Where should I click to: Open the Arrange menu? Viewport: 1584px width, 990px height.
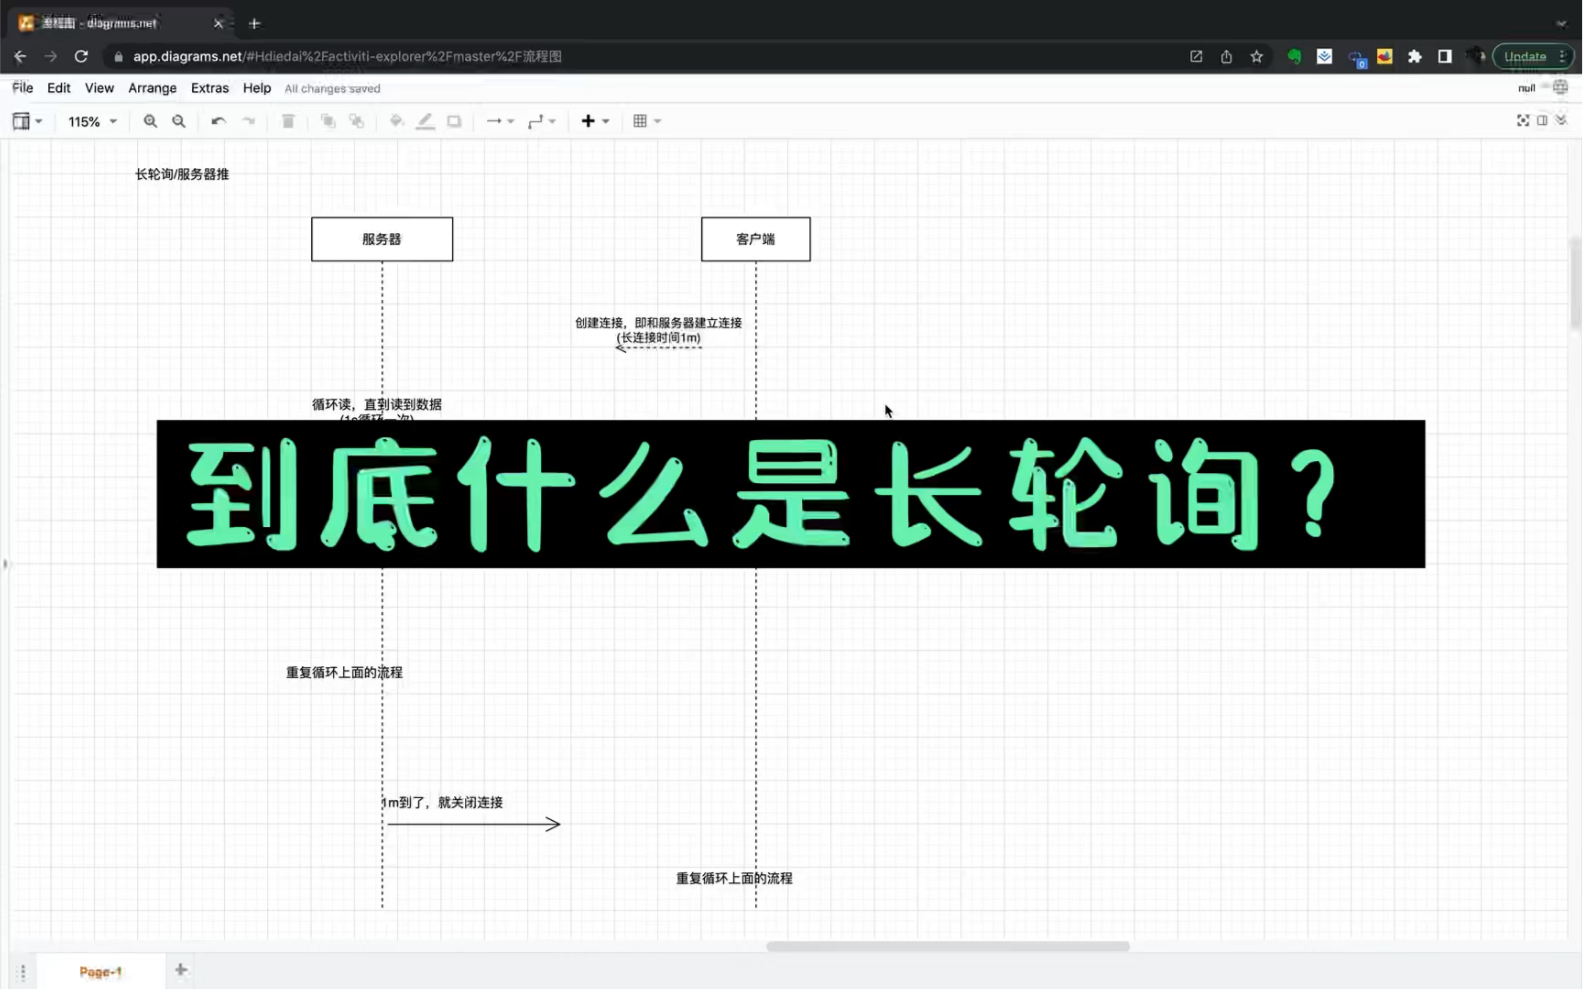pyautogui.click(x=152, y=88)
